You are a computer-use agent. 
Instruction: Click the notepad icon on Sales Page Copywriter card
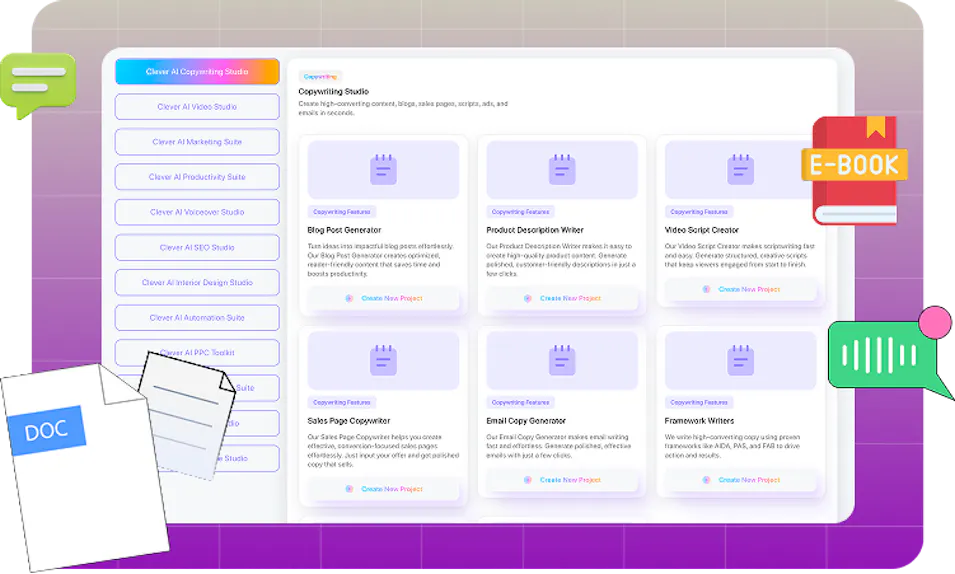click(383, 360)
